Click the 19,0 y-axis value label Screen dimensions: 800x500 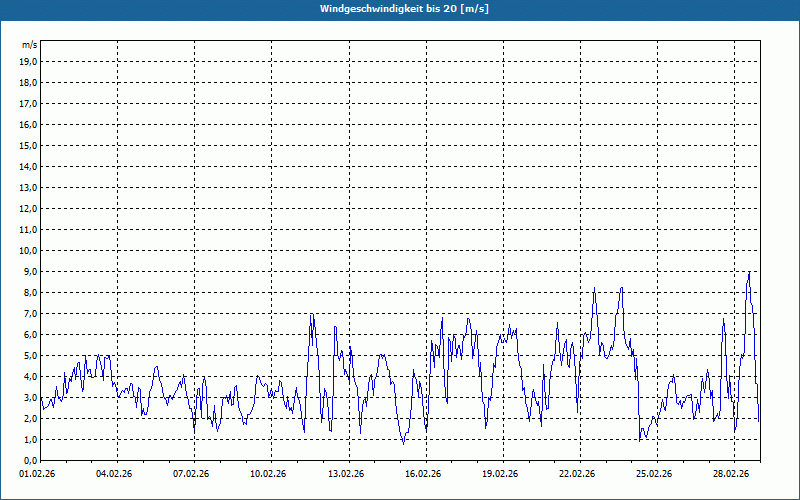point(28,61)
